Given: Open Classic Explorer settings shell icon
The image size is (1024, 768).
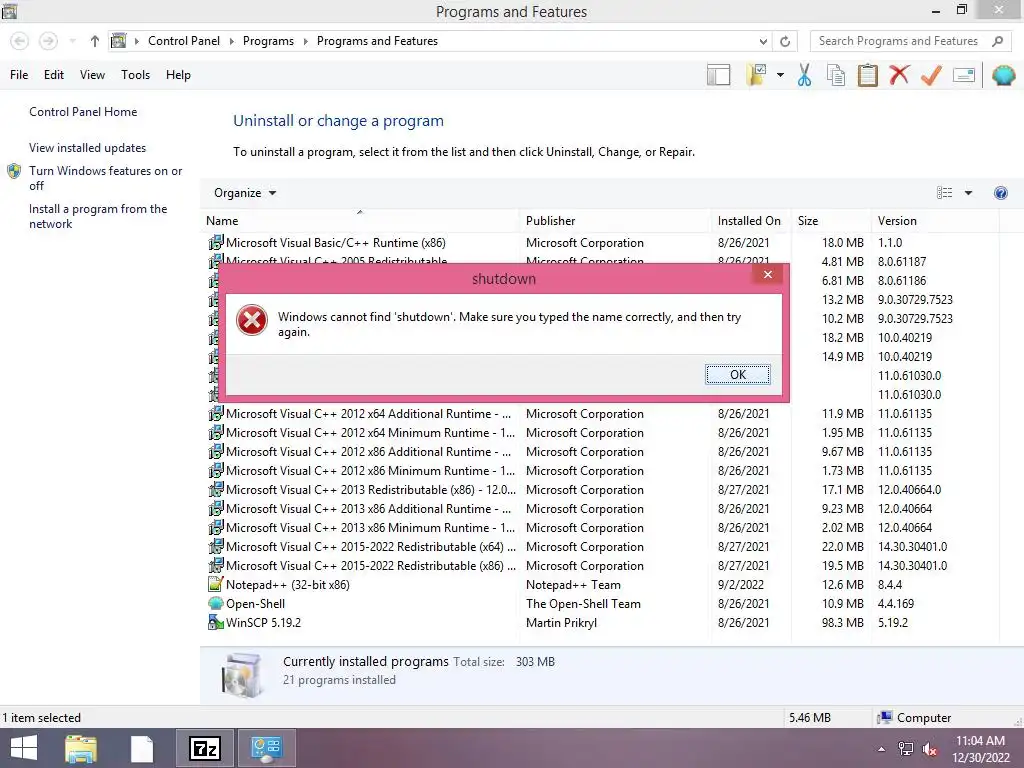Looking at the screenshot, I should [x=1003, y=75].
